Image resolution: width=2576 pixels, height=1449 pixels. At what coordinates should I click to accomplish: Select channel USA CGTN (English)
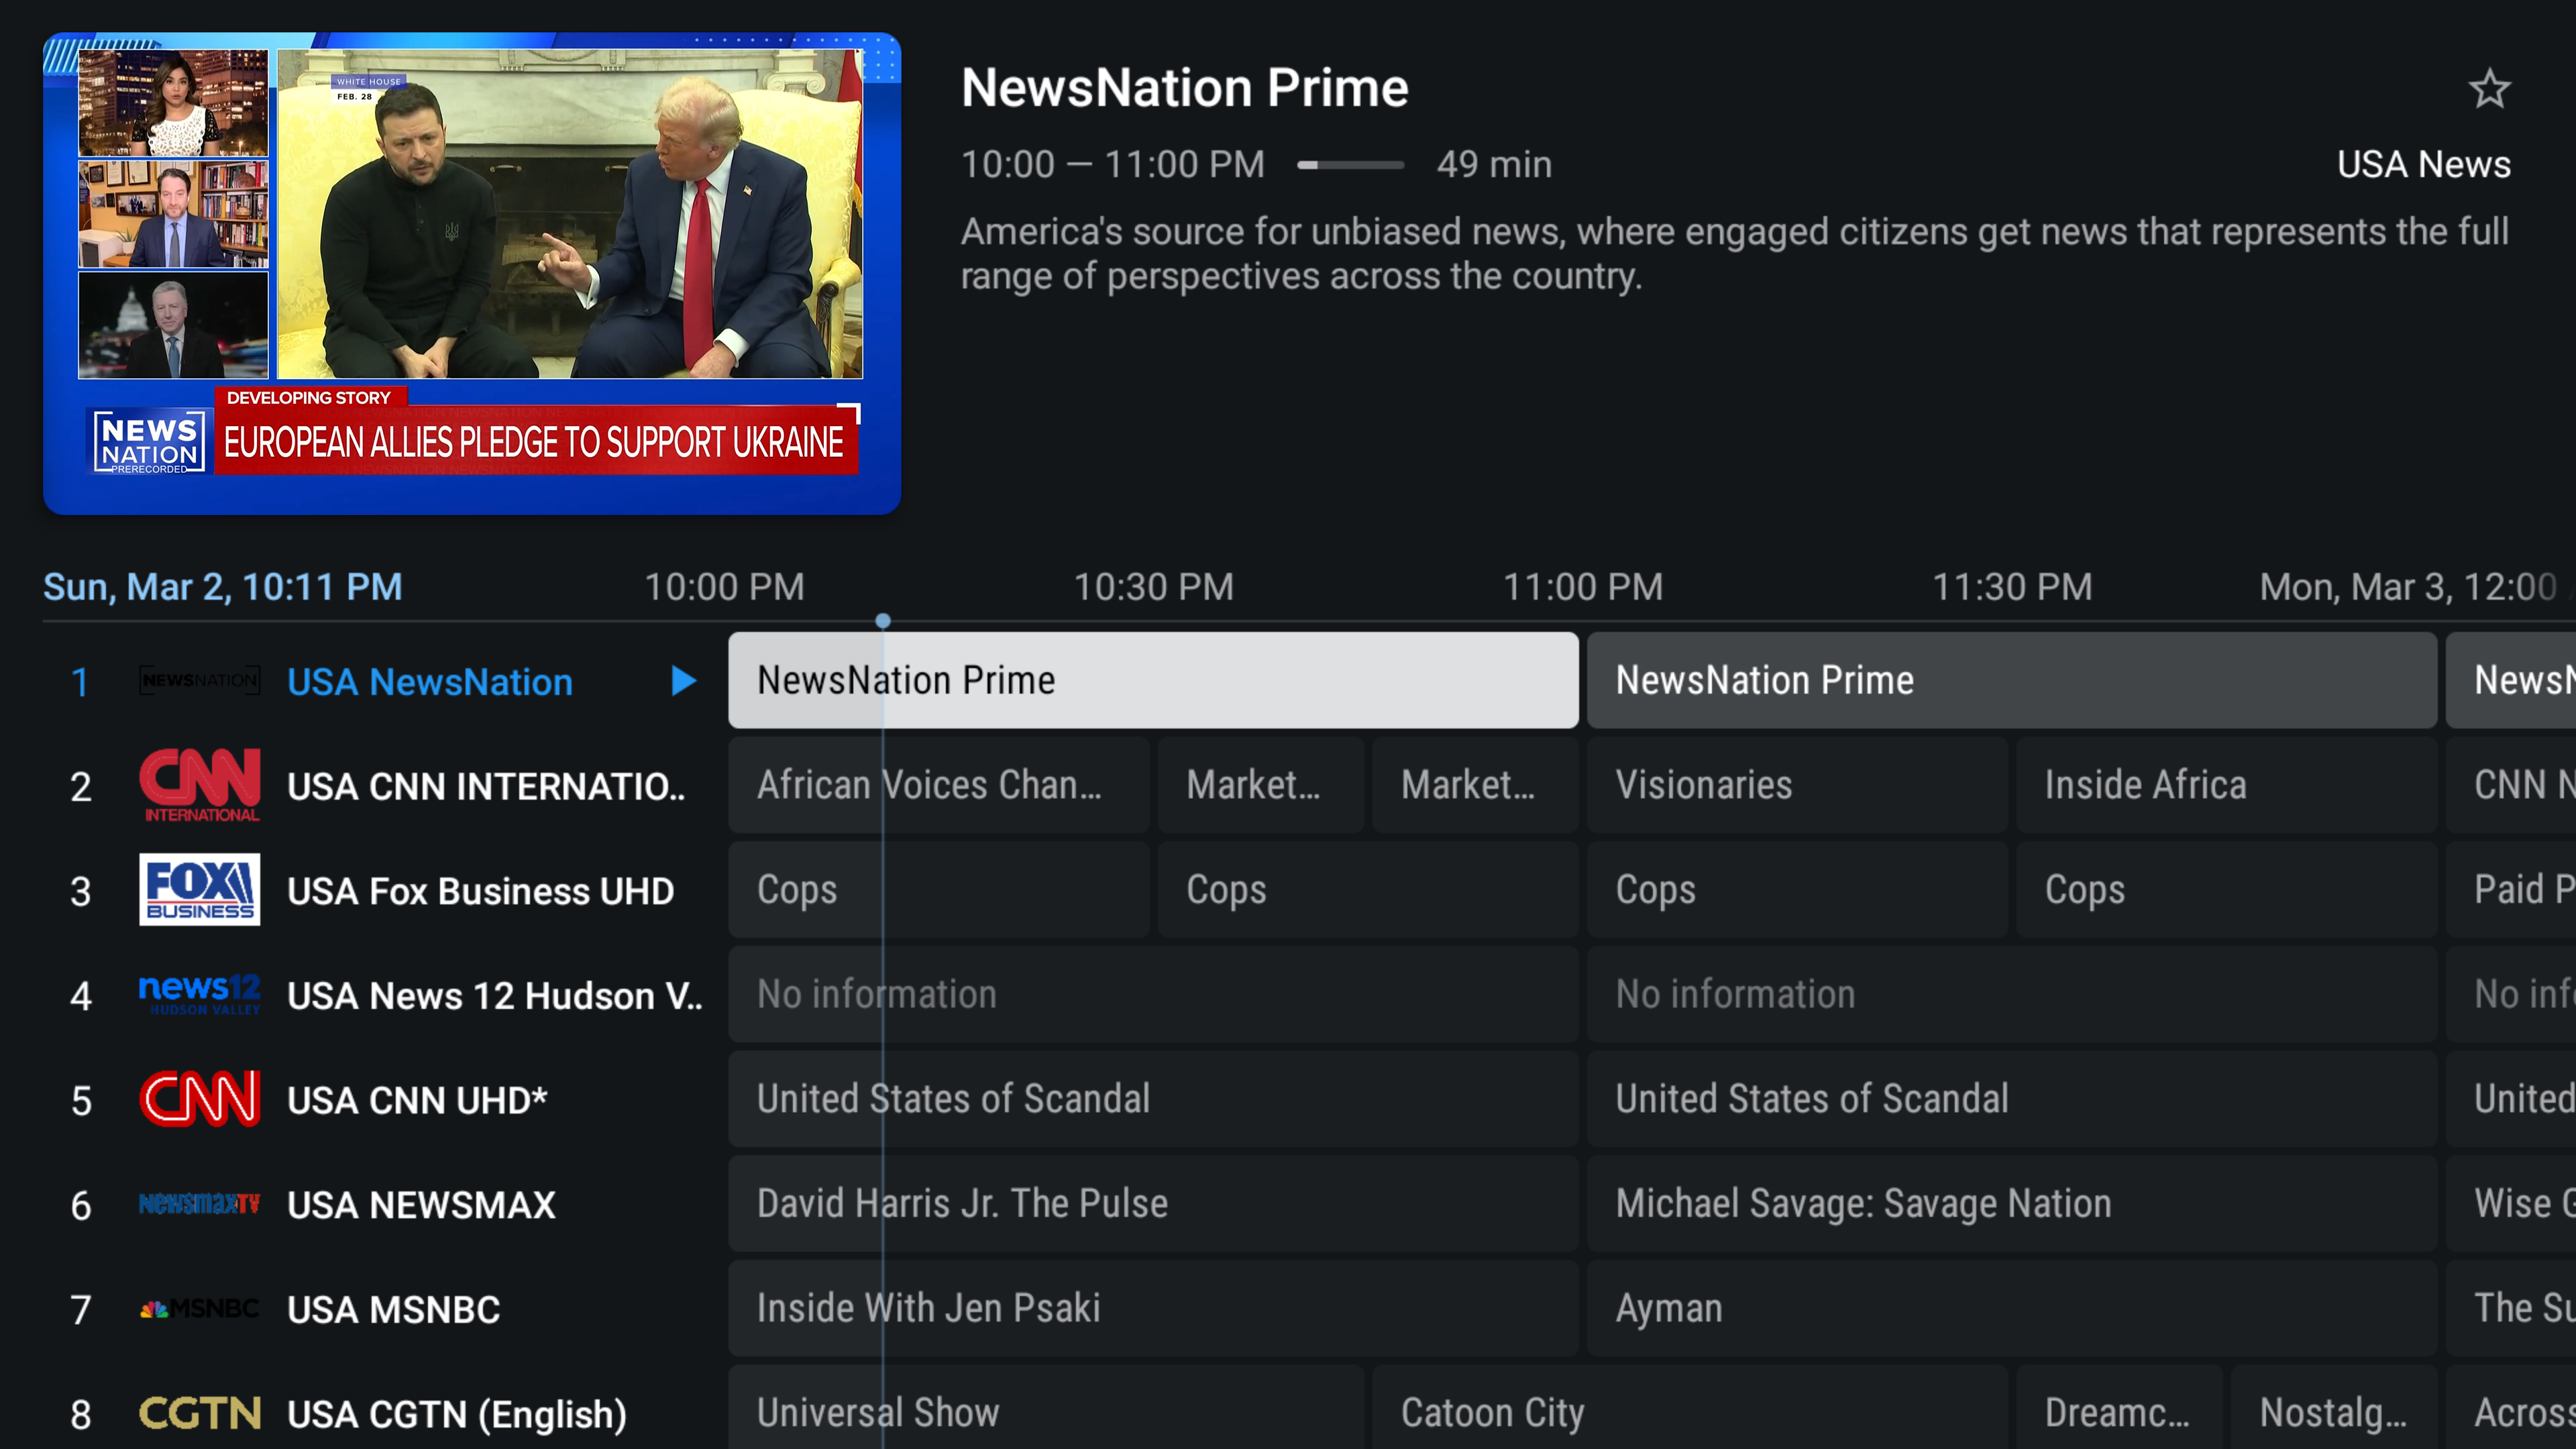click(457, 1415)
